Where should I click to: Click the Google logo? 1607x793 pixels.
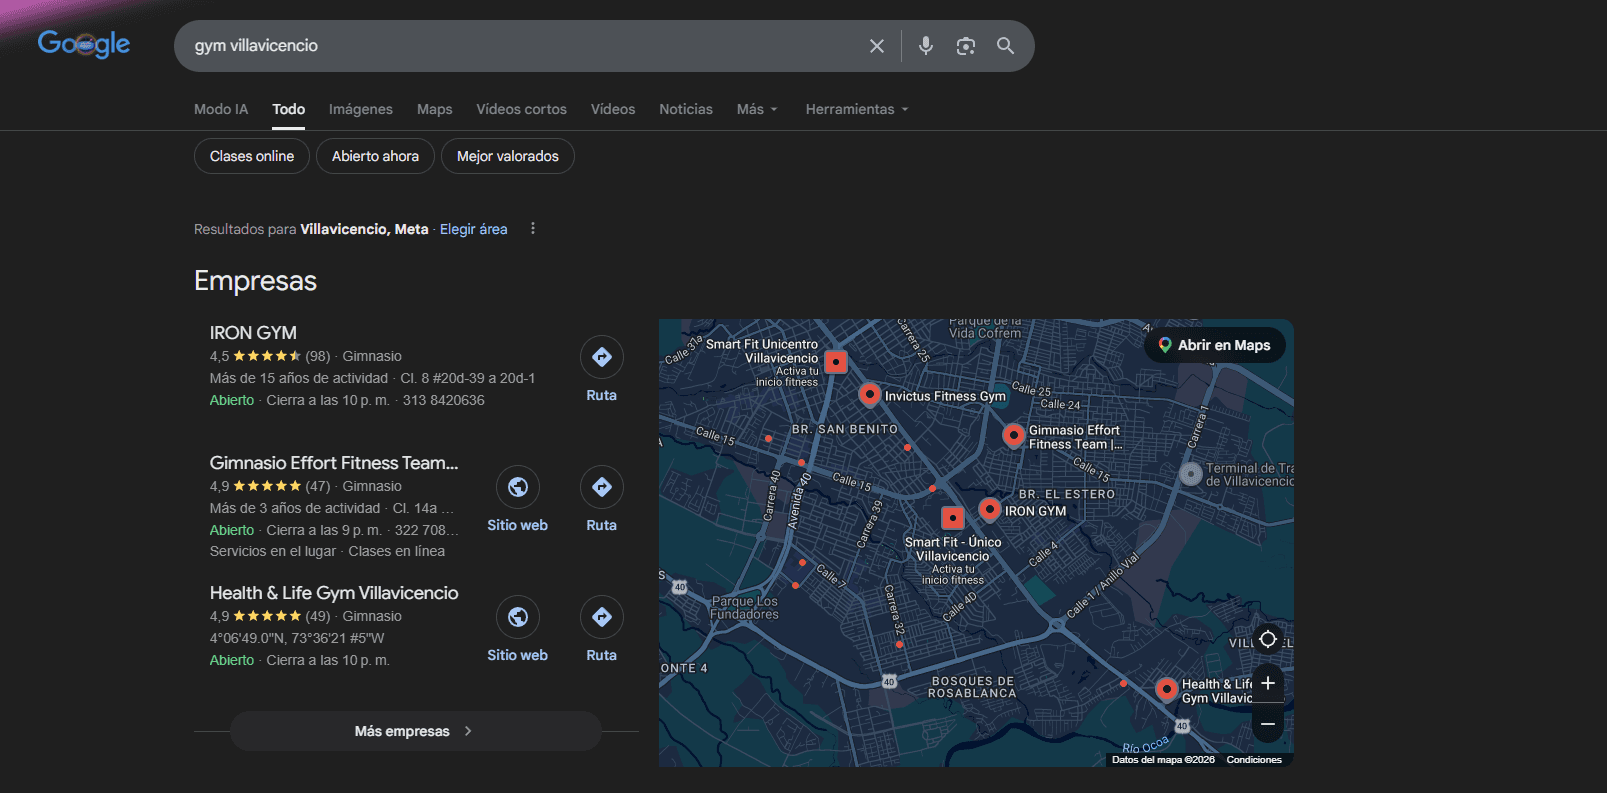84,44
